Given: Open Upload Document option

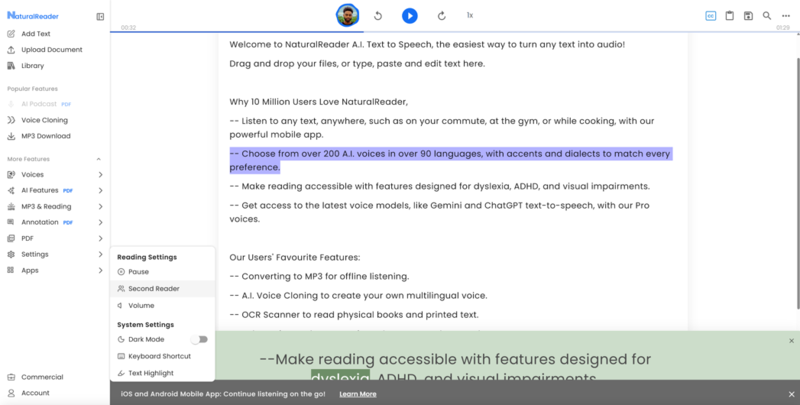Looking at the screenshot, I should coord(52,49).
